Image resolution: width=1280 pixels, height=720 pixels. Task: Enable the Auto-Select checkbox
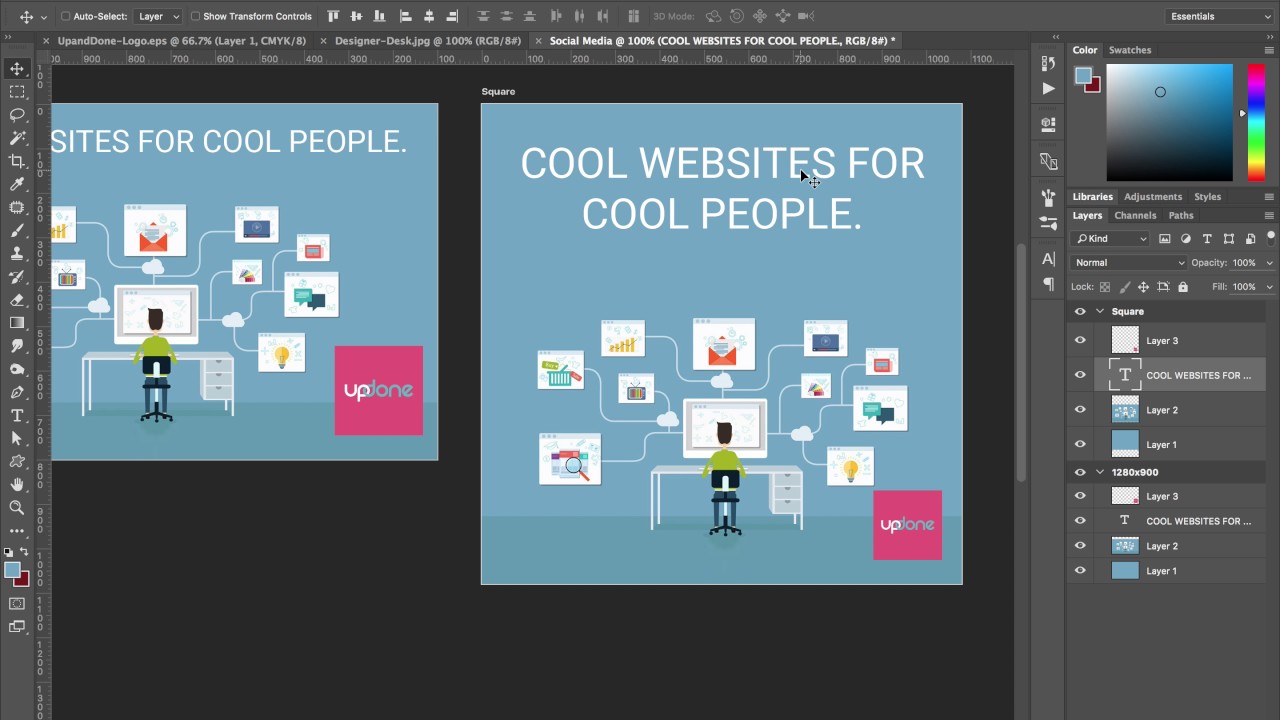click(66, 16)
